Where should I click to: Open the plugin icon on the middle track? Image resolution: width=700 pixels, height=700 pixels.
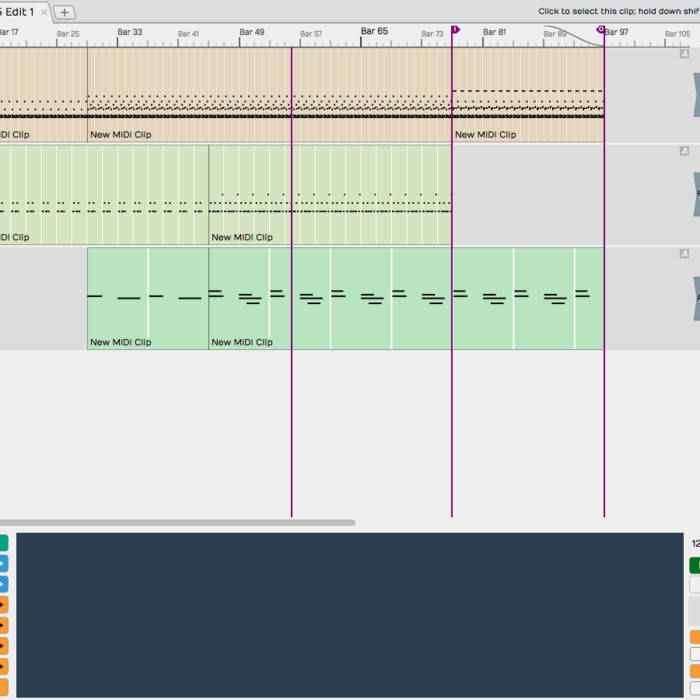(696, 193)
